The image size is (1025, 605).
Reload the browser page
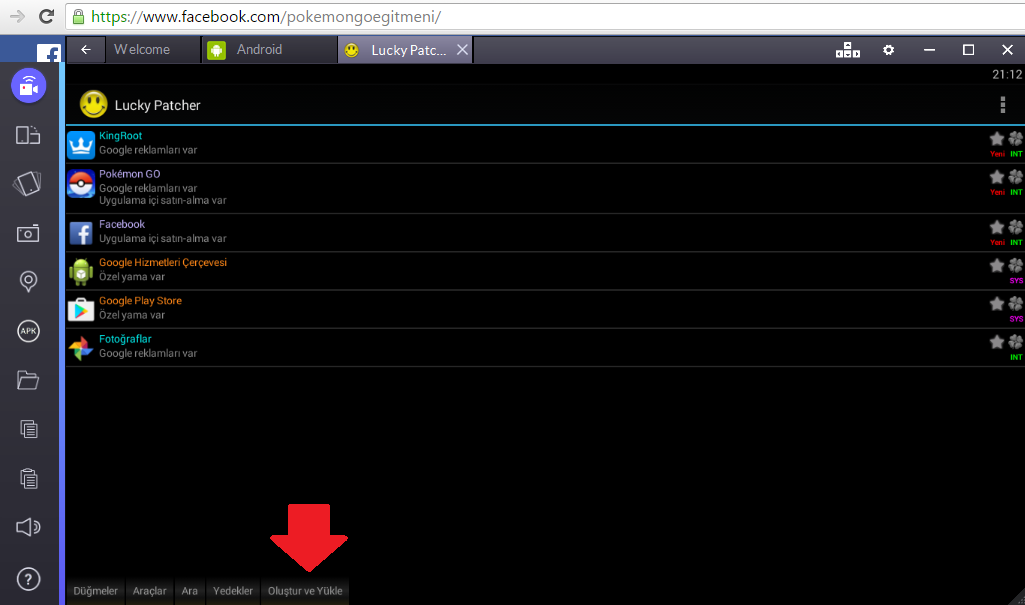pyautogui.click(x=46, y=16)
